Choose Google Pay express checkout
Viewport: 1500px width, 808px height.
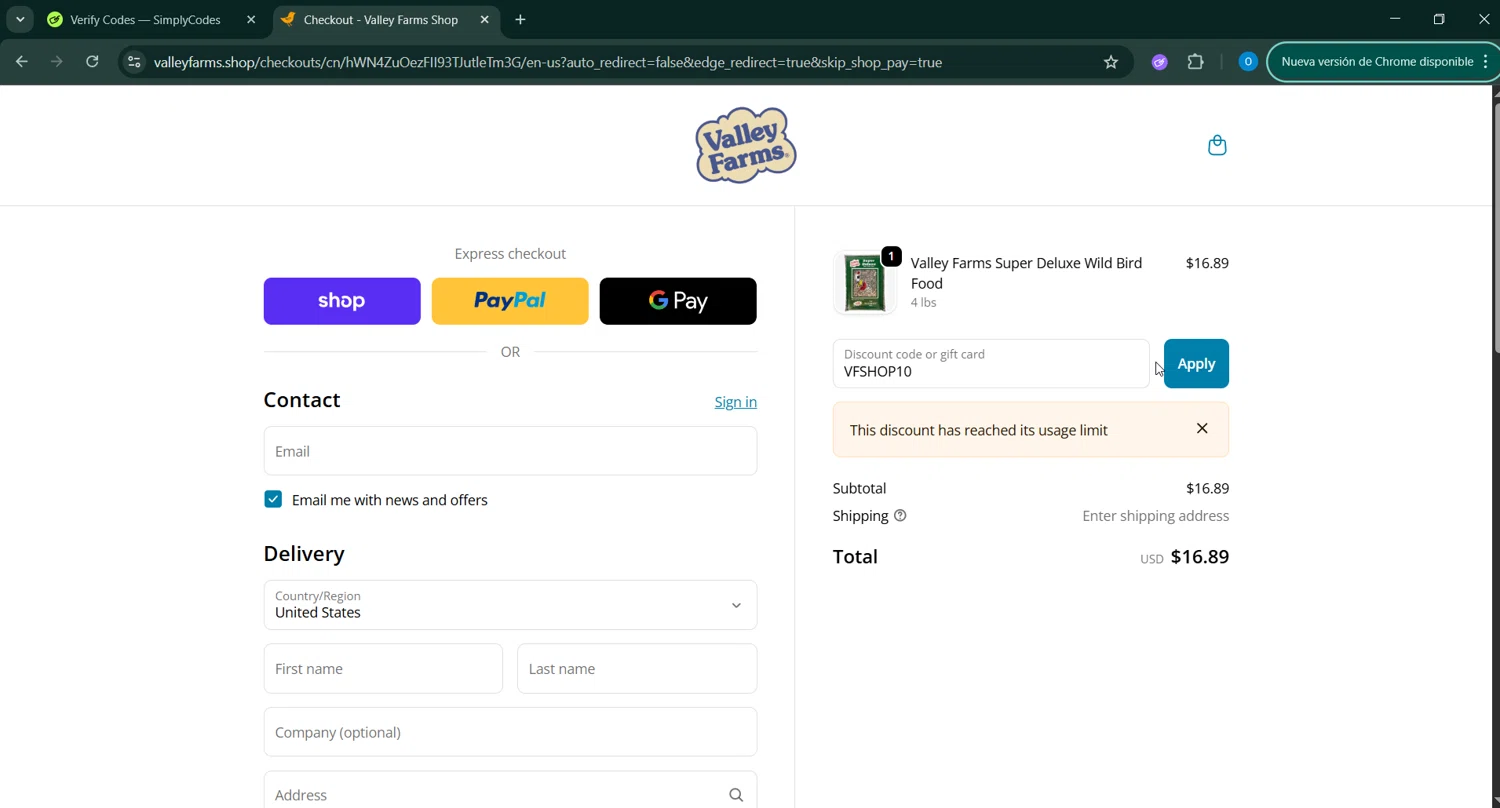pos(678,301)
